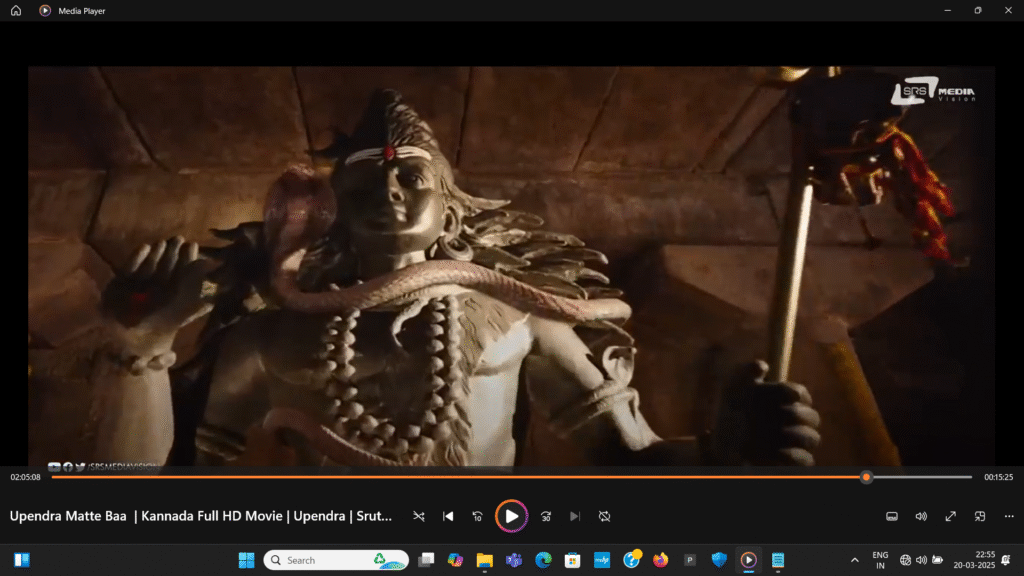Open the system tray volume icon

point(921,560)
